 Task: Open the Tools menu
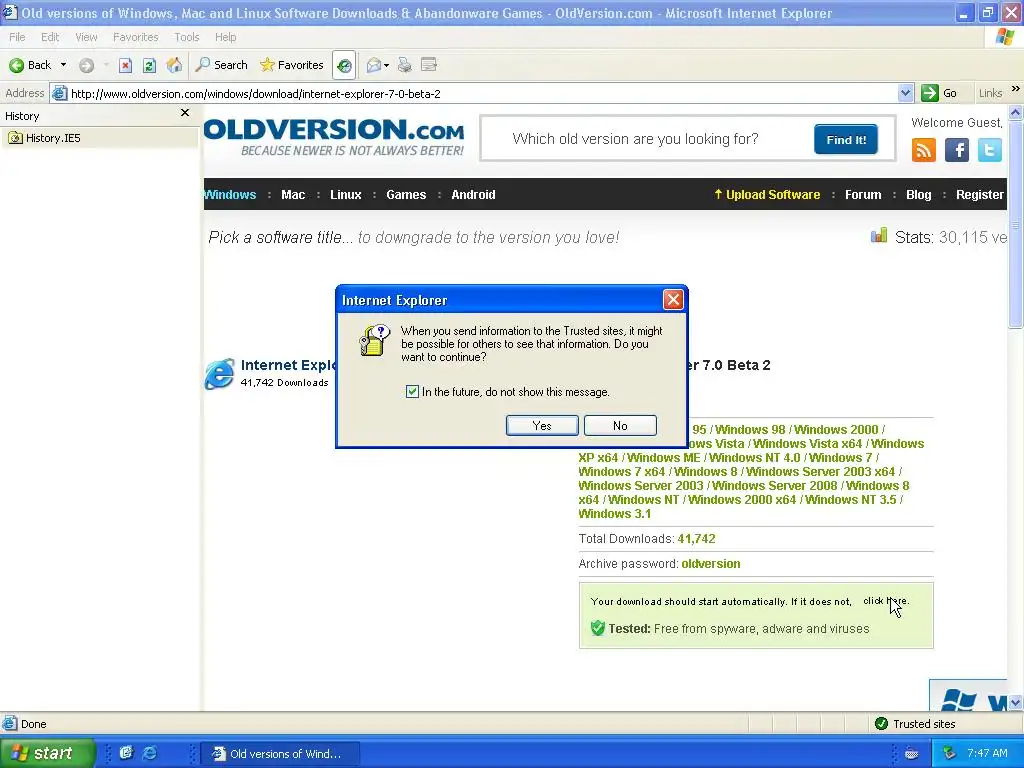point(187,37)
